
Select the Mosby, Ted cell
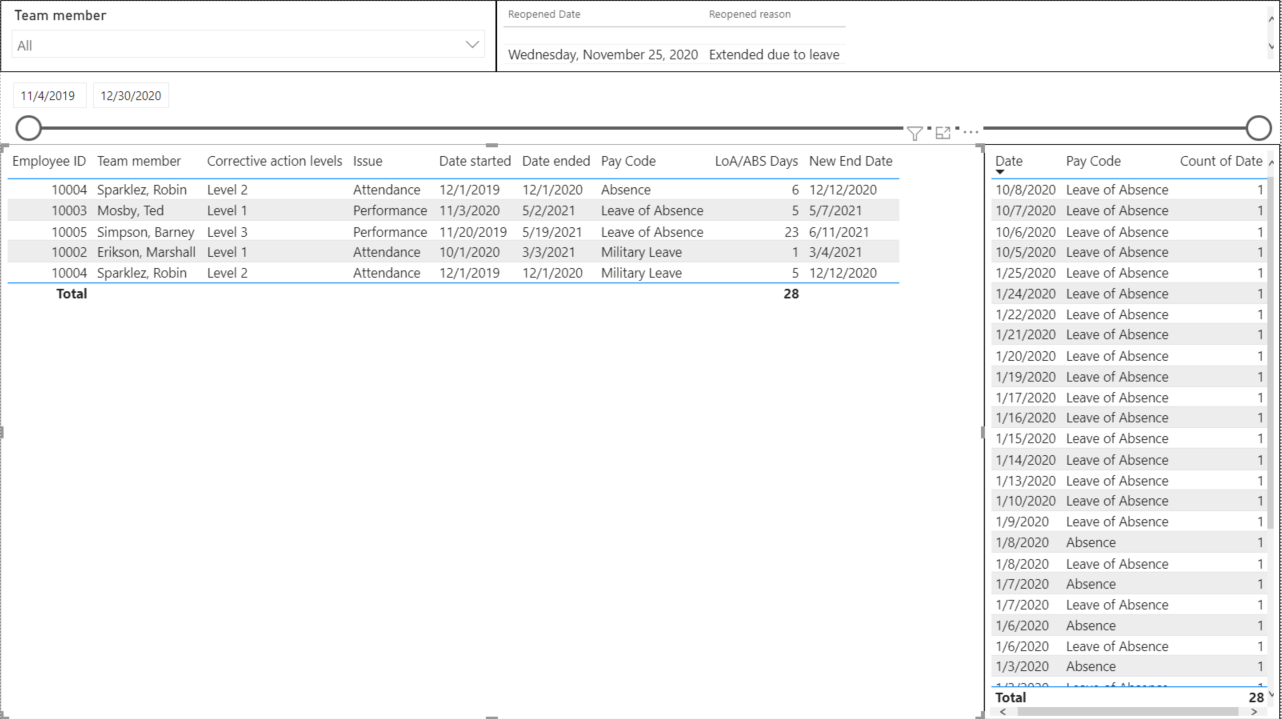[x=130, y=211]
